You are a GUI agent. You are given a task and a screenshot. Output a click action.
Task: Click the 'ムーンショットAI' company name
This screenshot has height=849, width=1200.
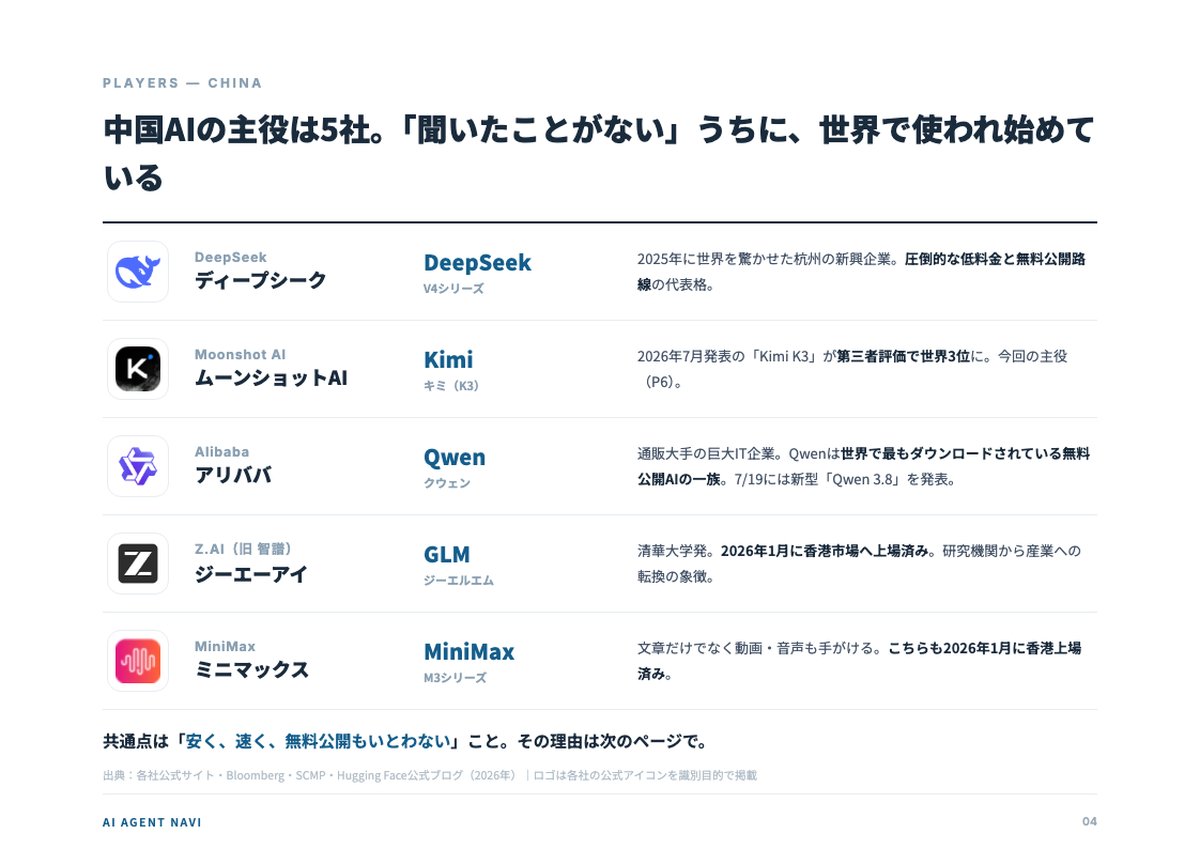coord(271,379)
